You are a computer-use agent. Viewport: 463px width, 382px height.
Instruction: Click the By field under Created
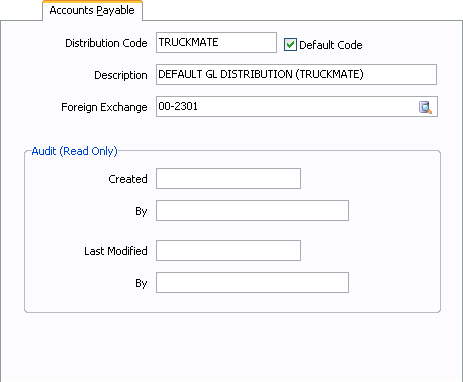click(x=252, y=210)
